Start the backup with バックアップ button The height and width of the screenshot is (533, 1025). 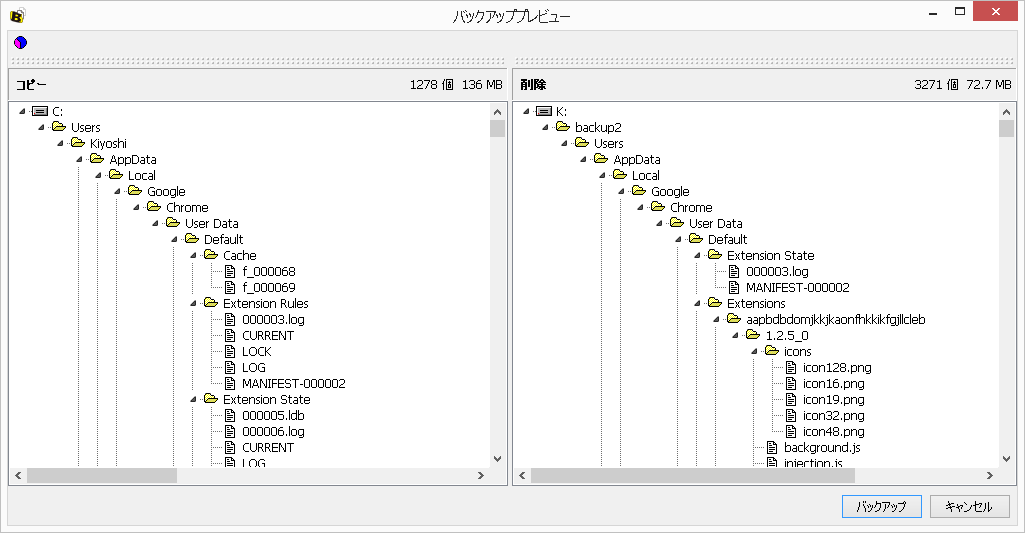(x=882, y=506)
